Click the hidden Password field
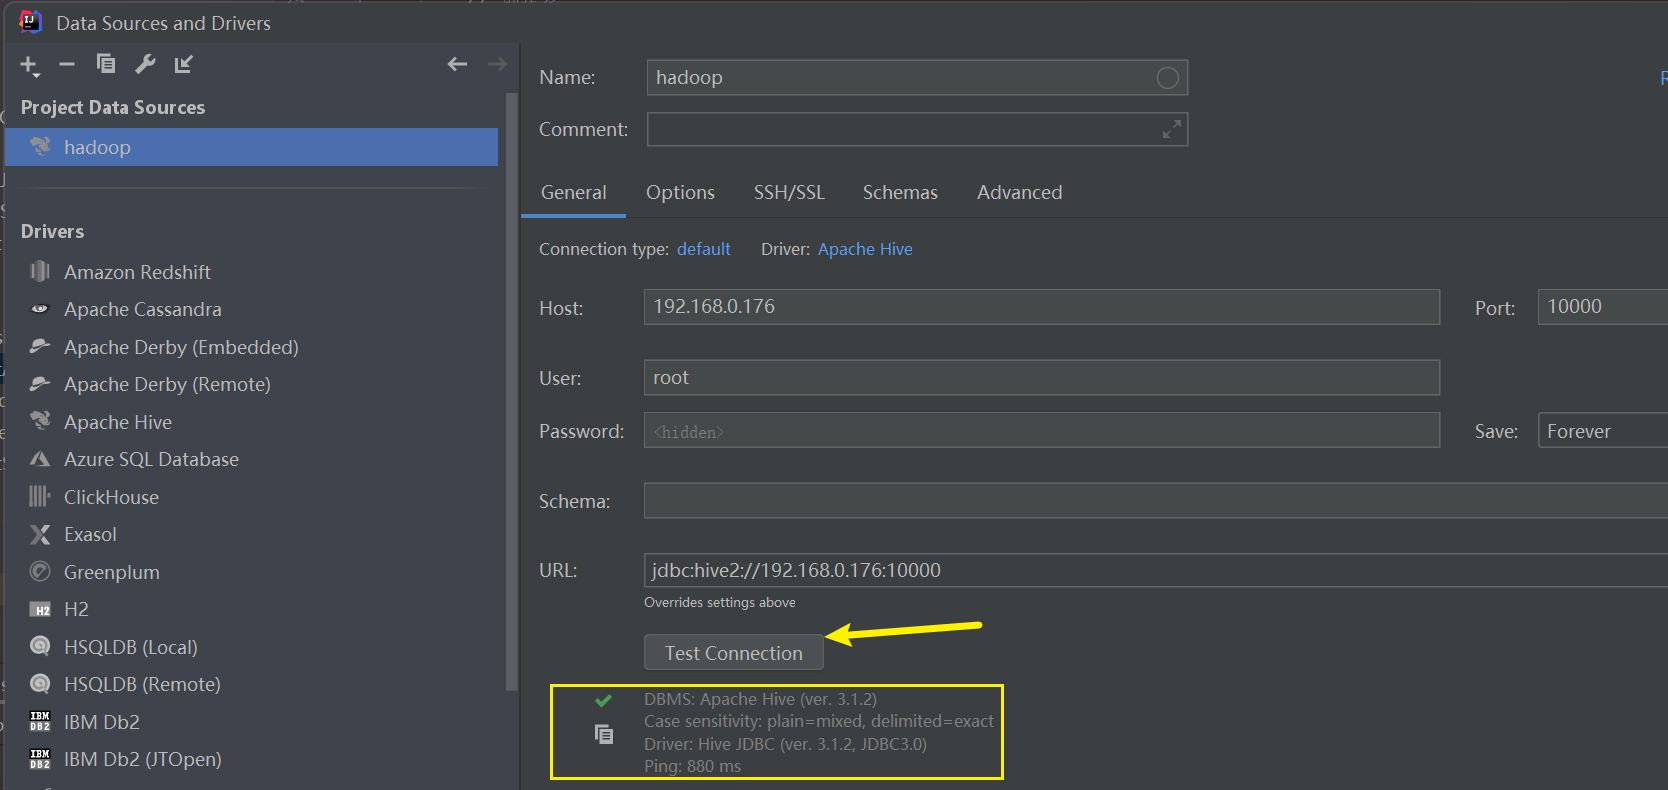The width and height of the screenshot is (1668, 790). (x=1042, y=431)
